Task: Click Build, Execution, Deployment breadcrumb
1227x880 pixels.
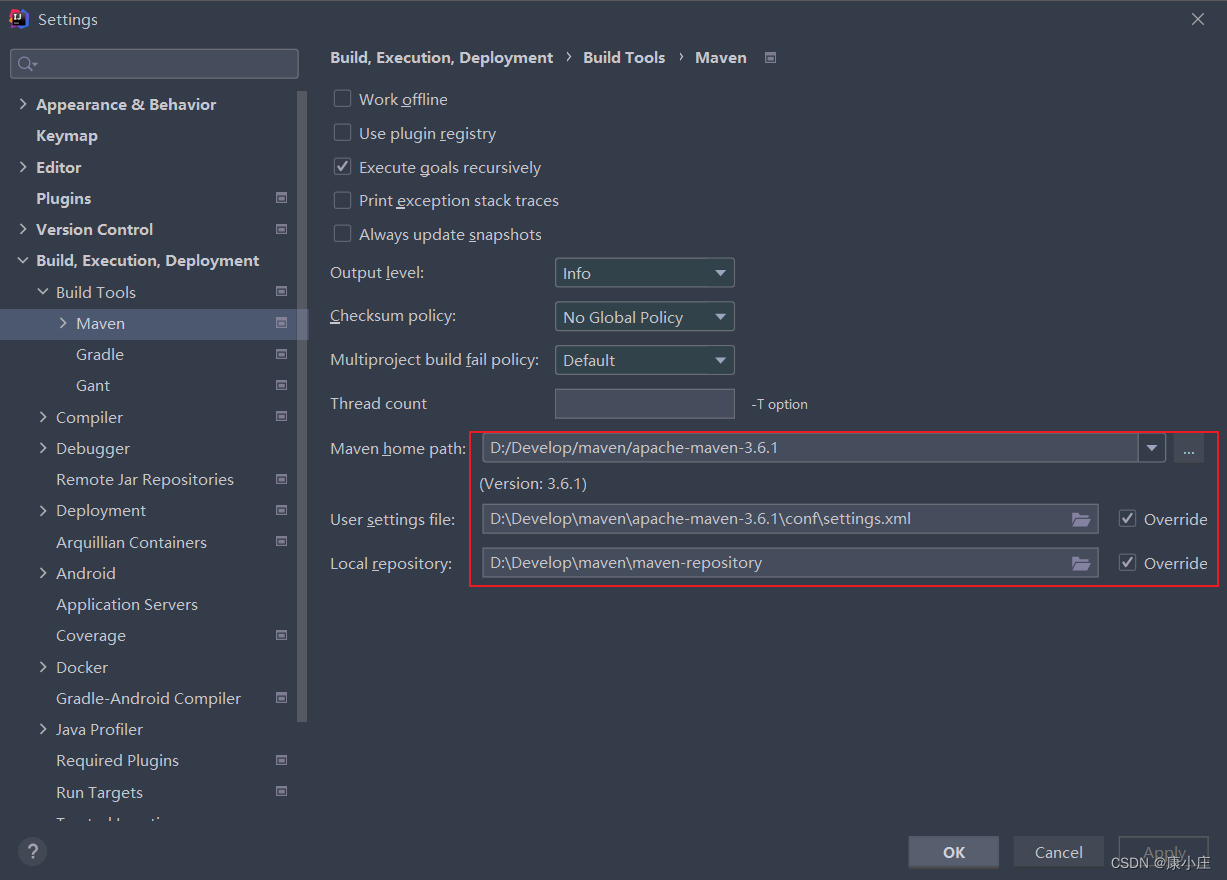Action: tap(441, 58)
